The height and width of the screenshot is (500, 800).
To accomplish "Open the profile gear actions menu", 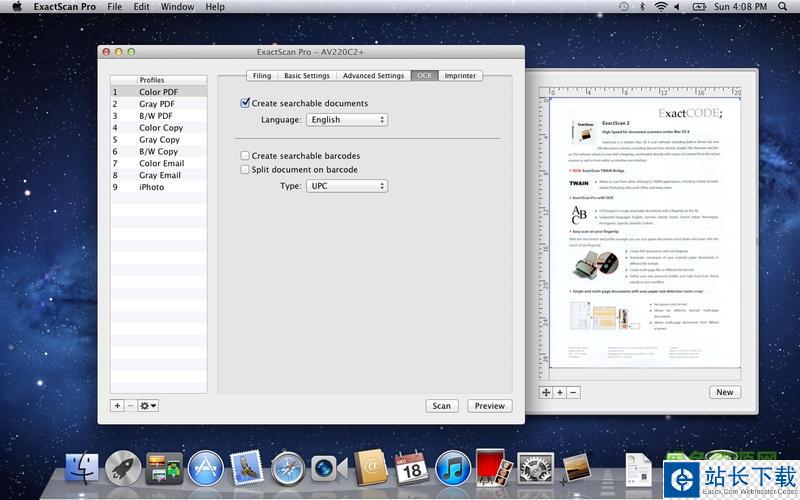I will [x=148, y=405].
